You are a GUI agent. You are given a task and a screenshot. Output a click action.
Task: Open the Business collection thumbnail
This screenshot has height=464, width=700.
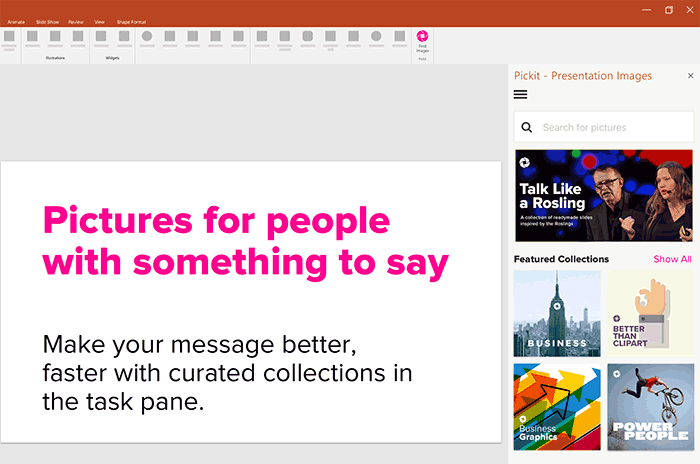[557, 313]
